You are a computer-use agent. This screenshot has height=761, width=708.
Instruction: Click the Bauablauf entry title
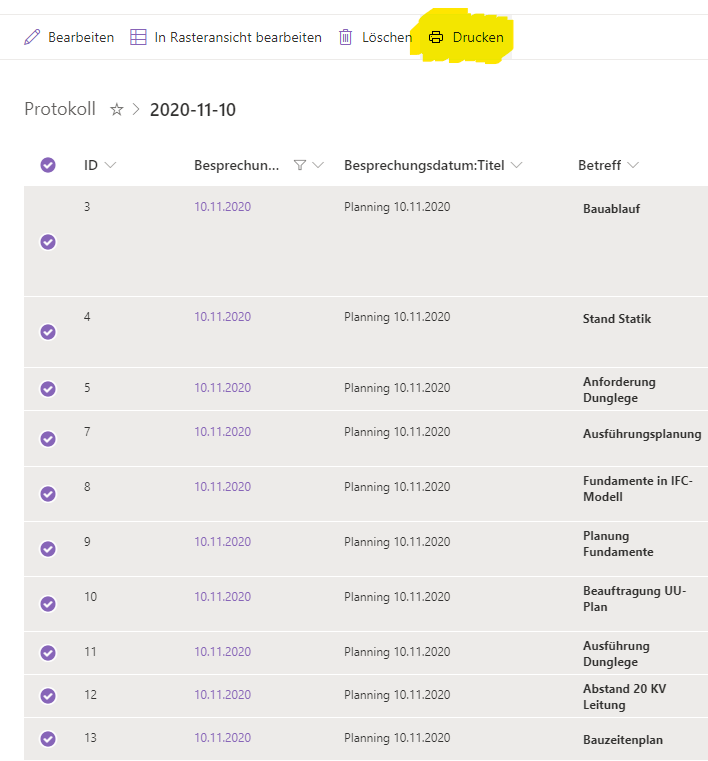[611, 209]
